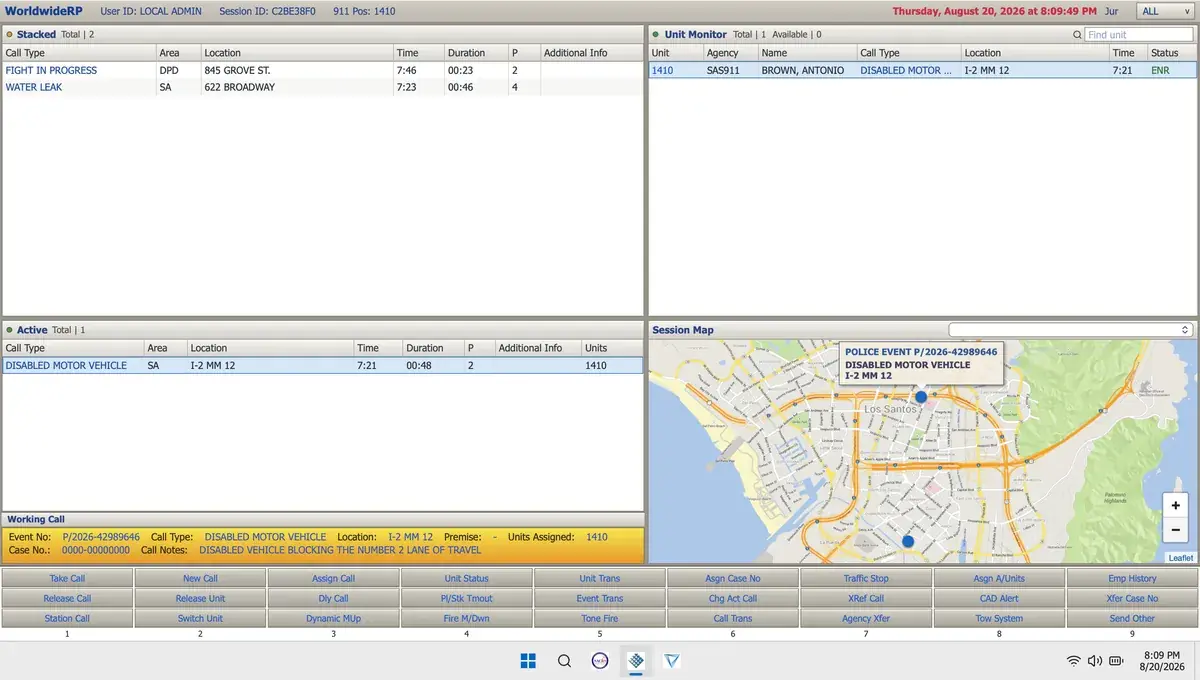The height and width of the screenshot is (680, 1200).
Task: Open the blue triangle app in taskbar
Action: pyautogui.click(x=672, y=660)
